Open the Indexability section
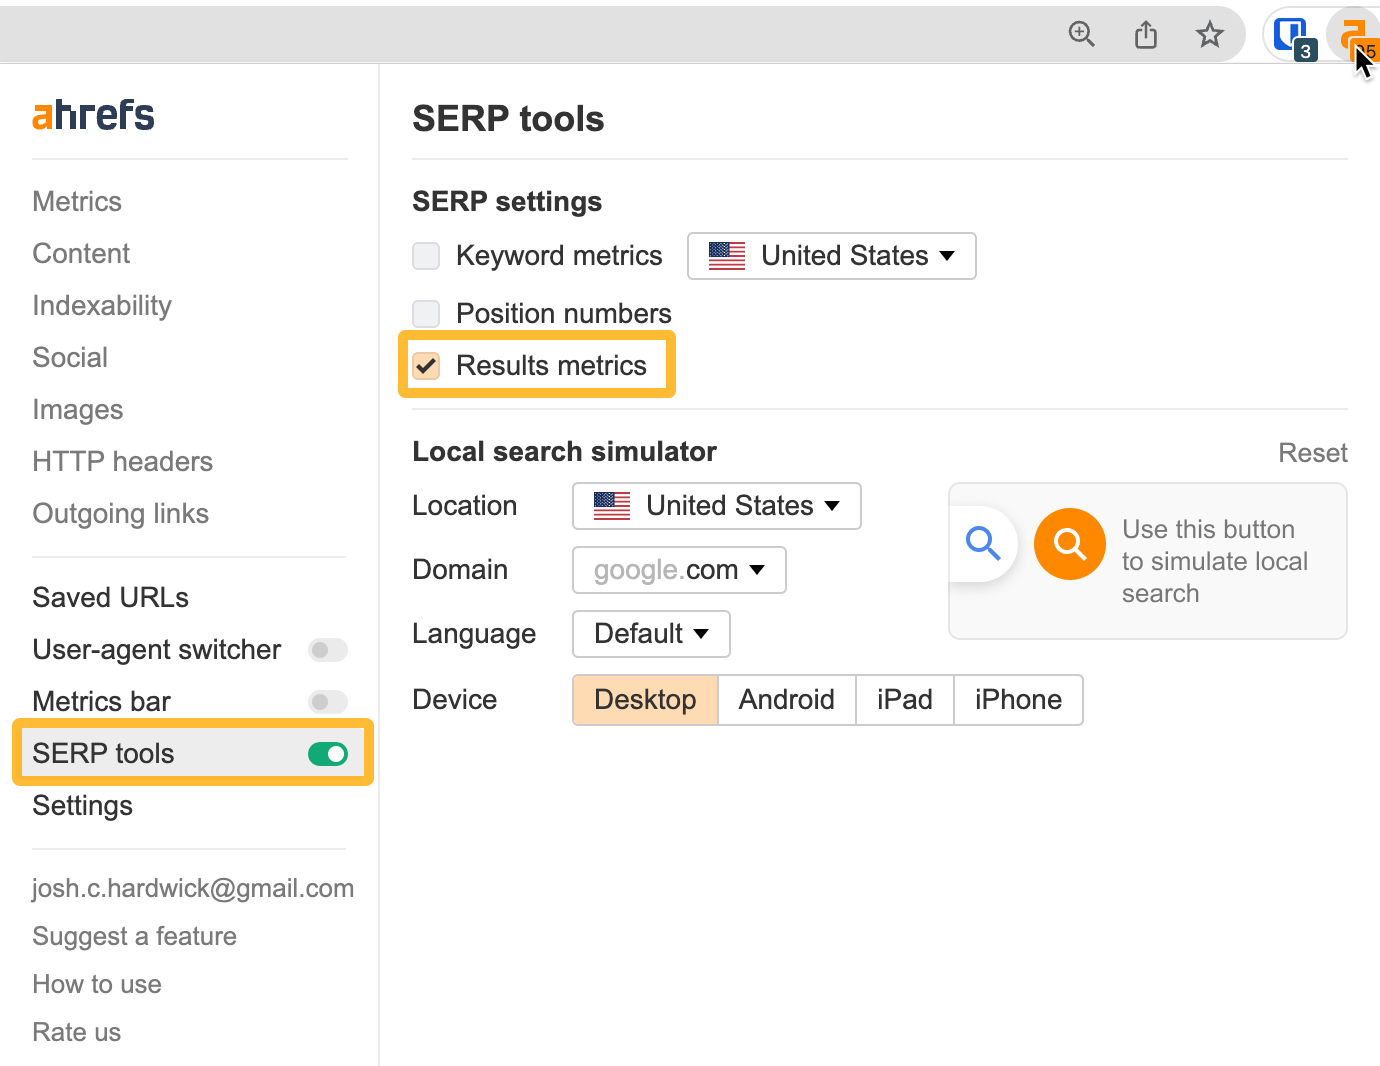 [101, 305]
